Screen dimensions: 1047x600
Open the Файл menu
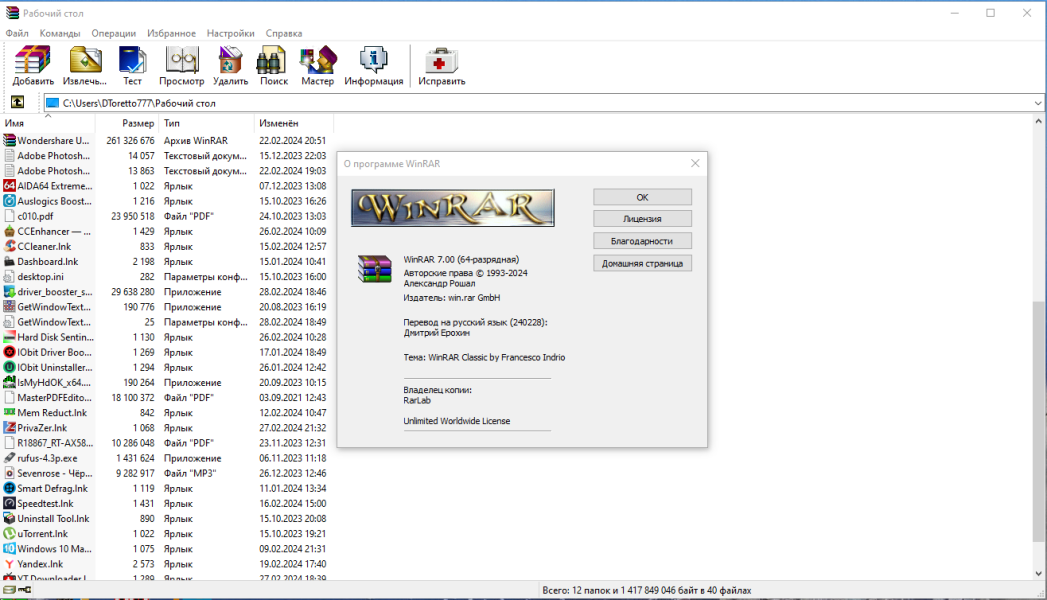click(x=17, y=33)
